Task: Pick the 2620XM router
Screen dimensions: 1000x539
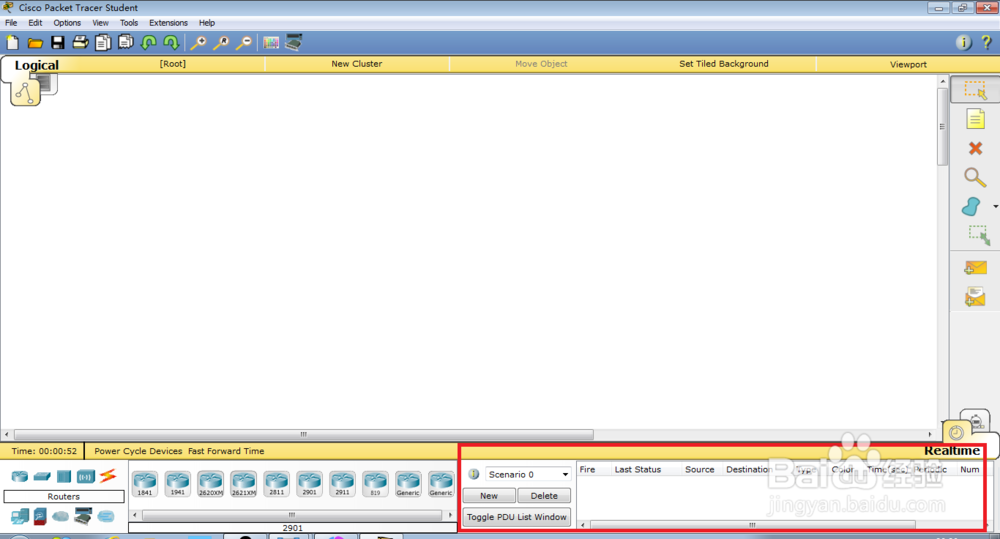Action: [x=210, y=484]
